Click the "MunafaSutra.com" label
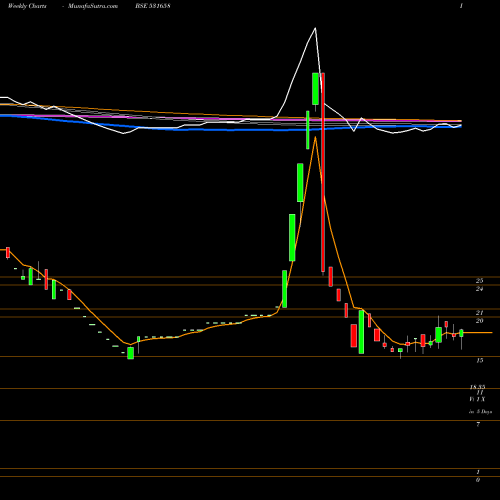This screenshot has width=500, height=500. click(93, 6)
